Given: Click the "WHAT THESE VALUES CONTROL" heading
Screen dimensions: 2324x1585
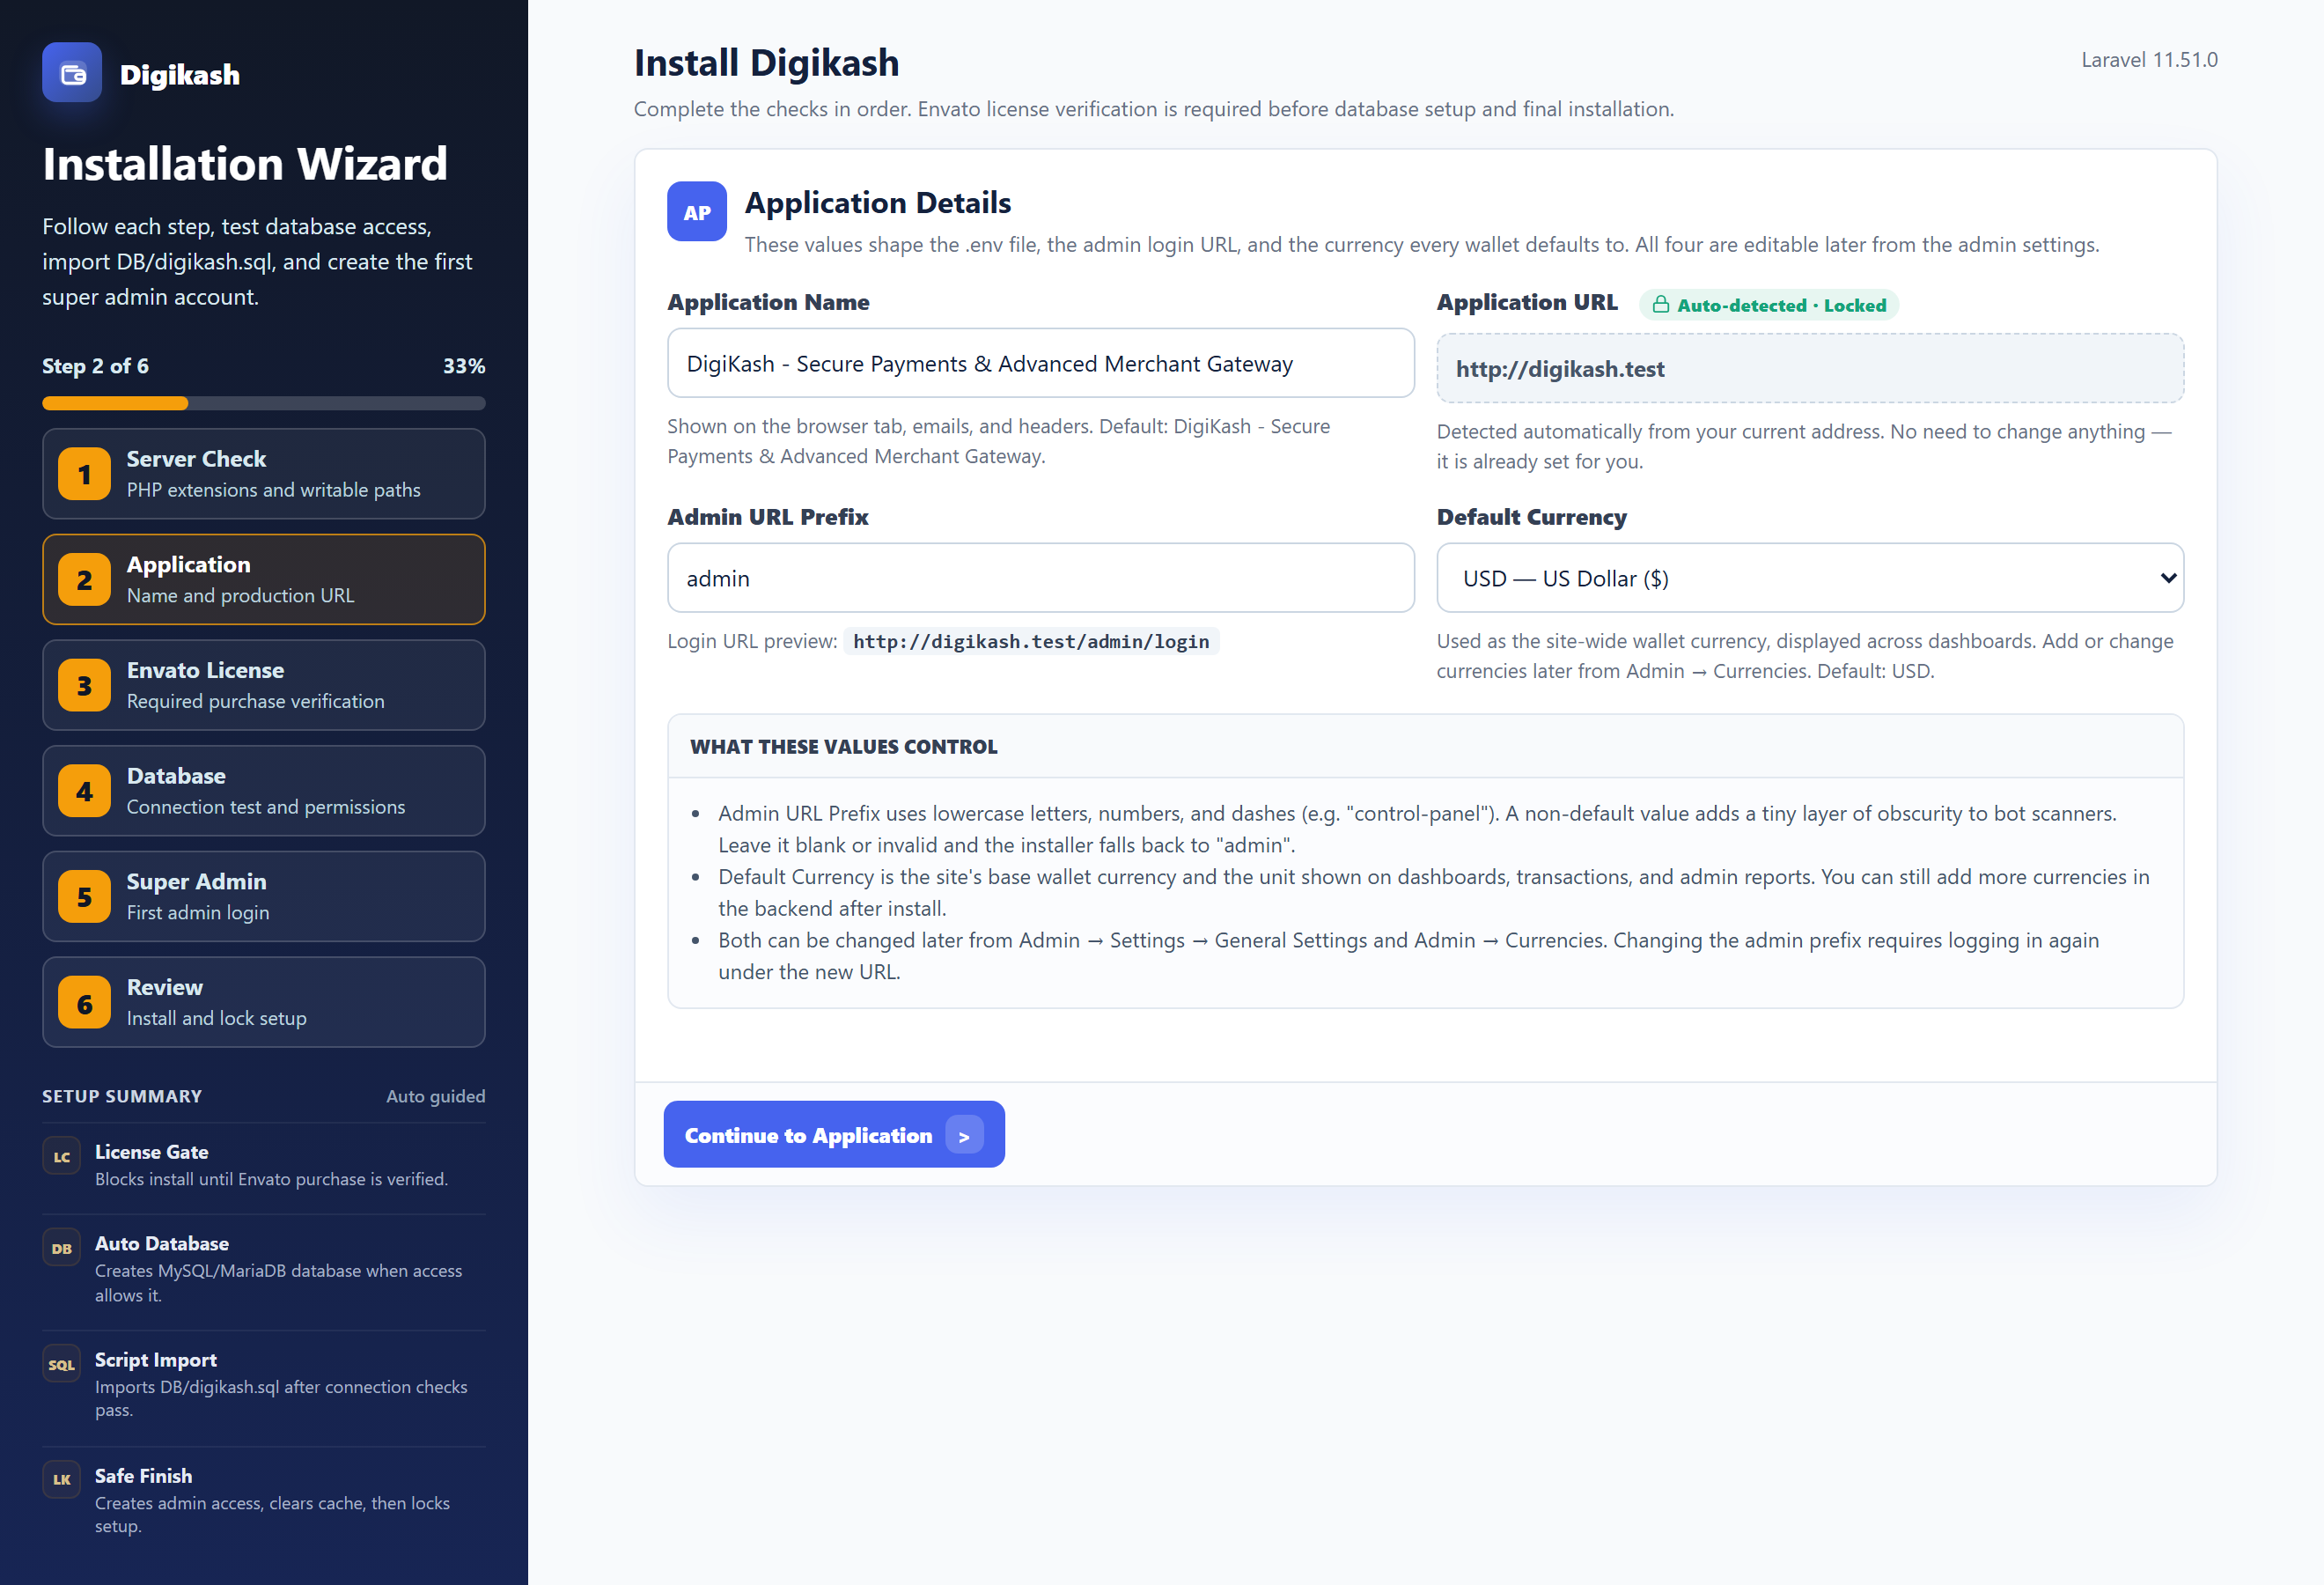Looking at the screenshot, I should pyautogui.click(x=843, y=747).
